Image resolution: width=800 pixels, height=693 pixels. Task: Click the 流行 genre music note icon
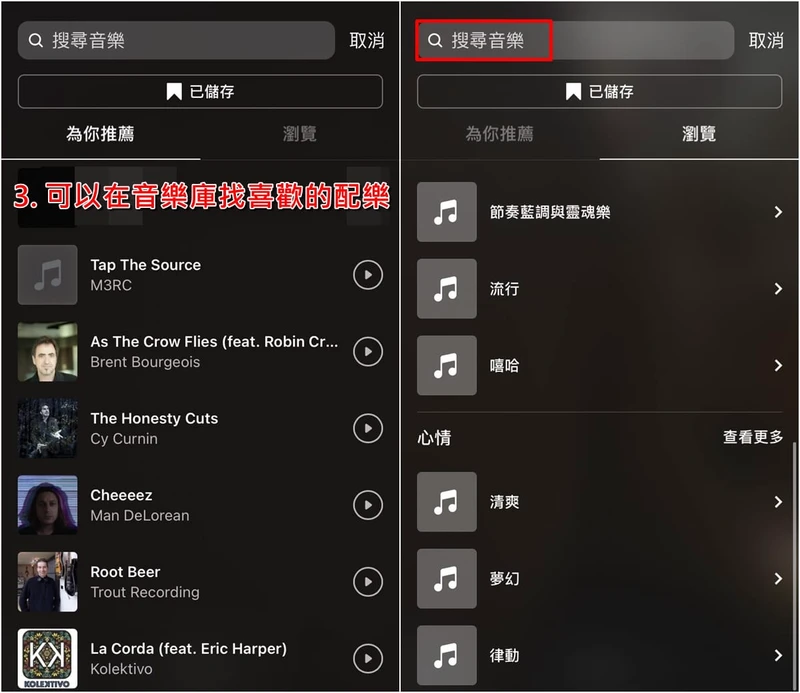click(447, 289)
